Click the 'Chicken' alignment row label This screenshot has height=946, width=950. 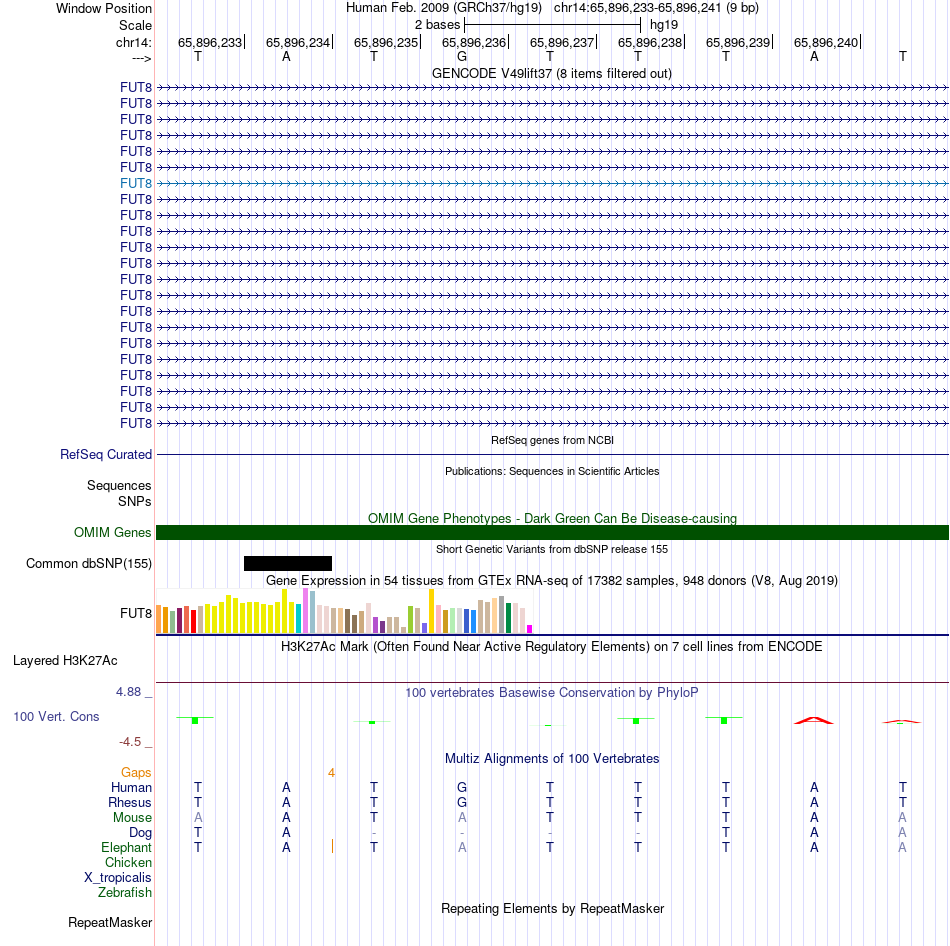coord(128,862)
